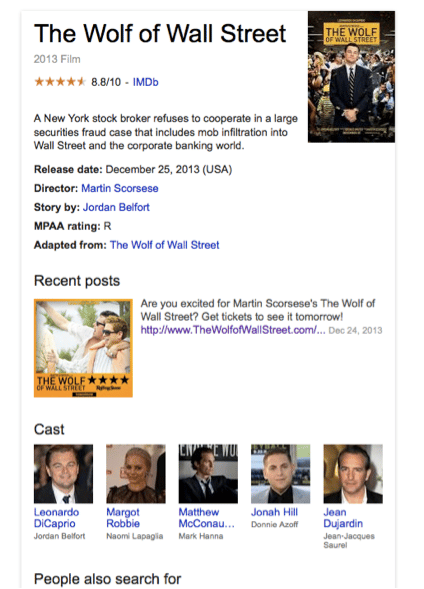Open Jonah Hill name link
The height and width of the screenshot is (589, 424).
click(275, 512)
